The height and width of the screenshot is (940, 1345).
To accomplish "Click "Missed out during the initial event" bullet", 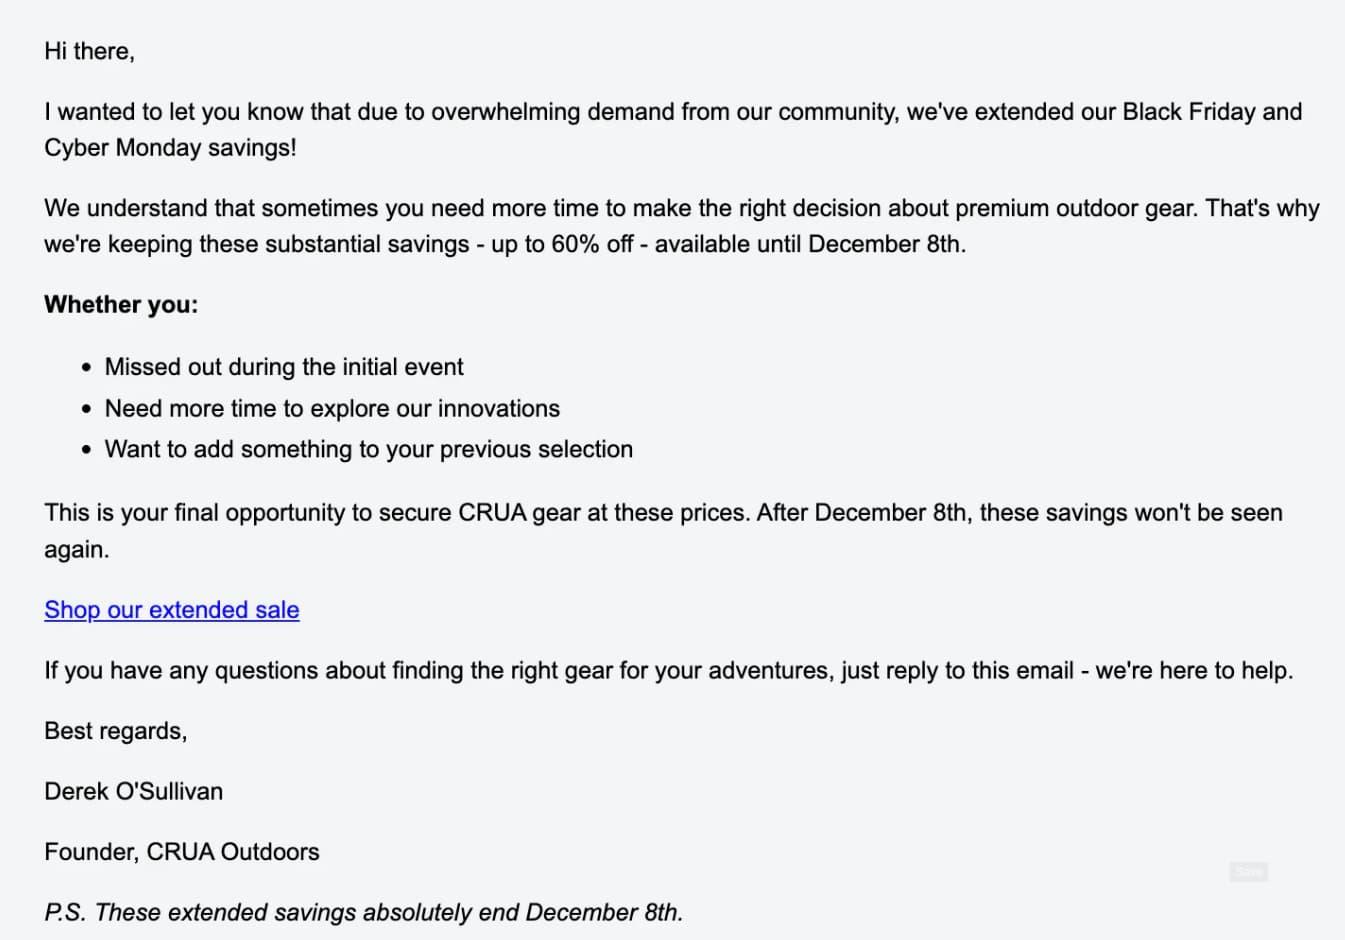I will click(284, 367).
